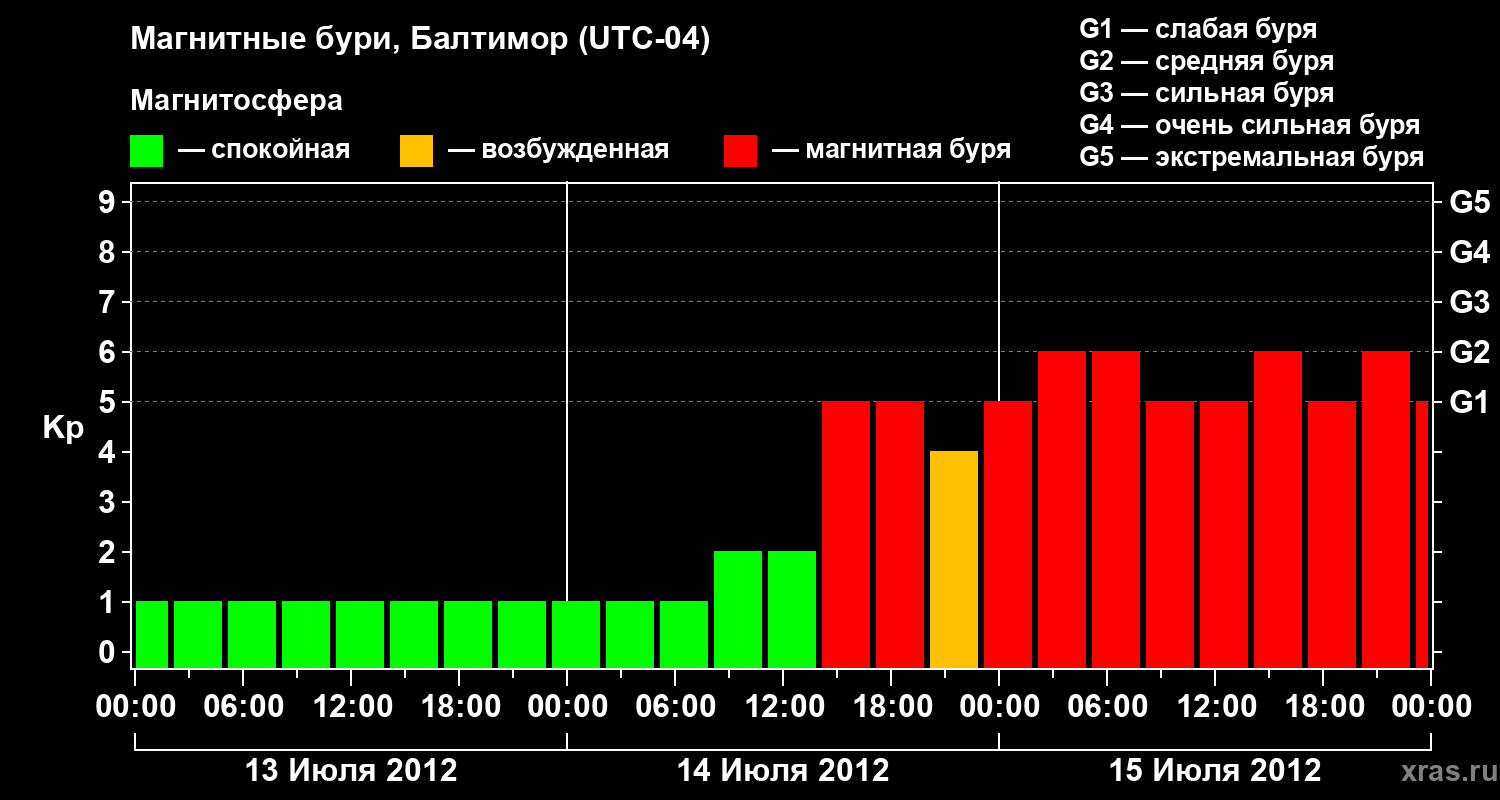Click the Kp axis value 9

(109, 202)
